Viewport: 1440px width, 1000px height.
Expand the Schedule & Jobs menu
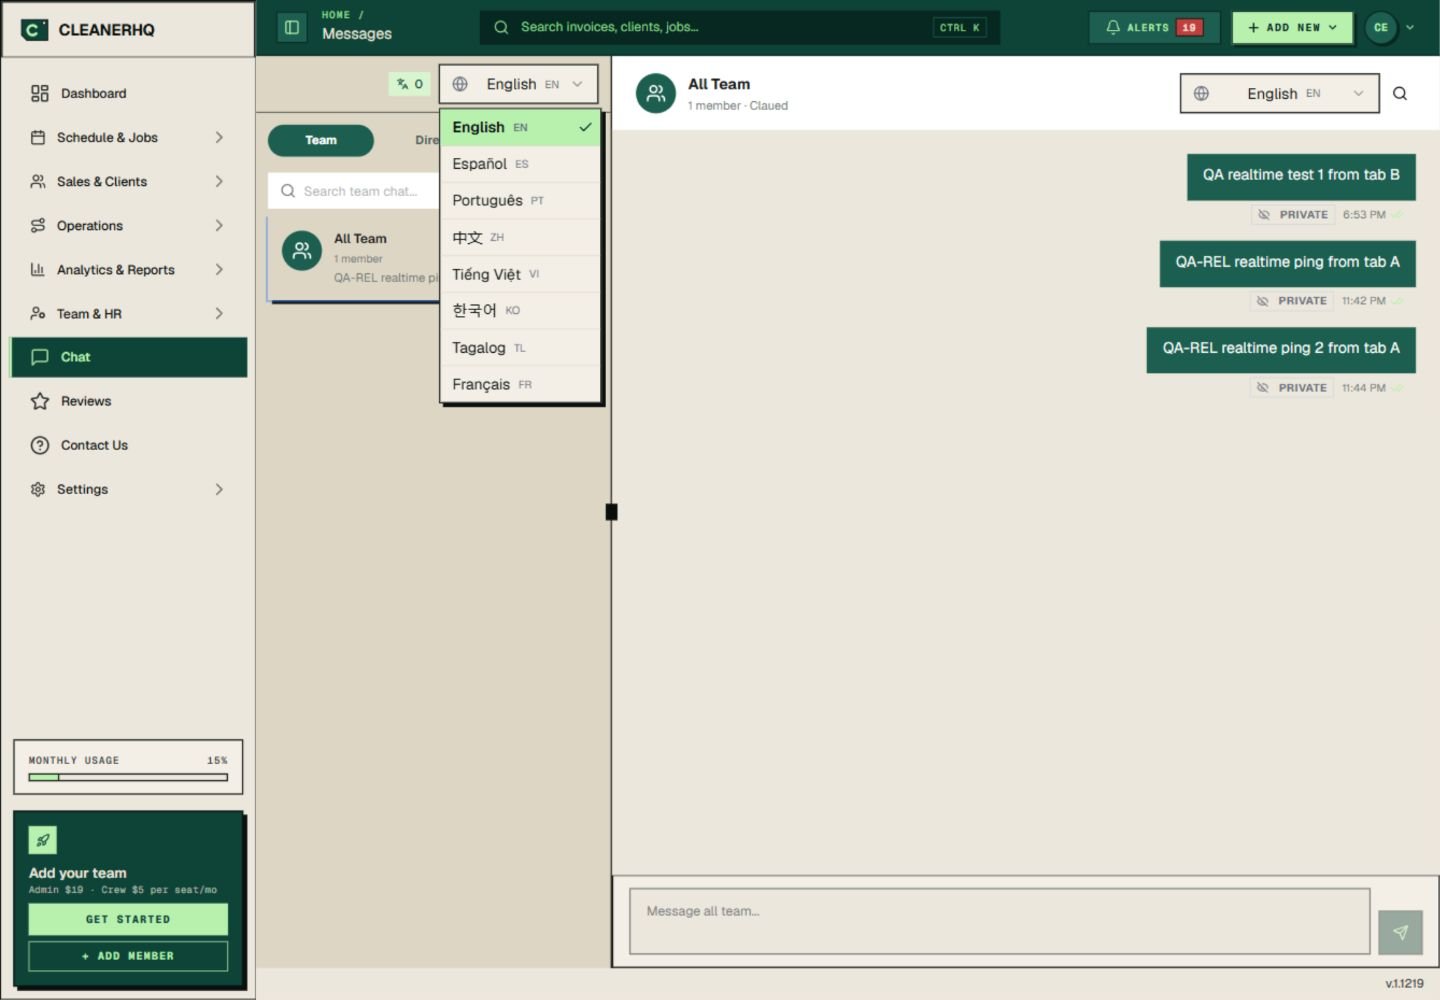[x=128, y=137]
